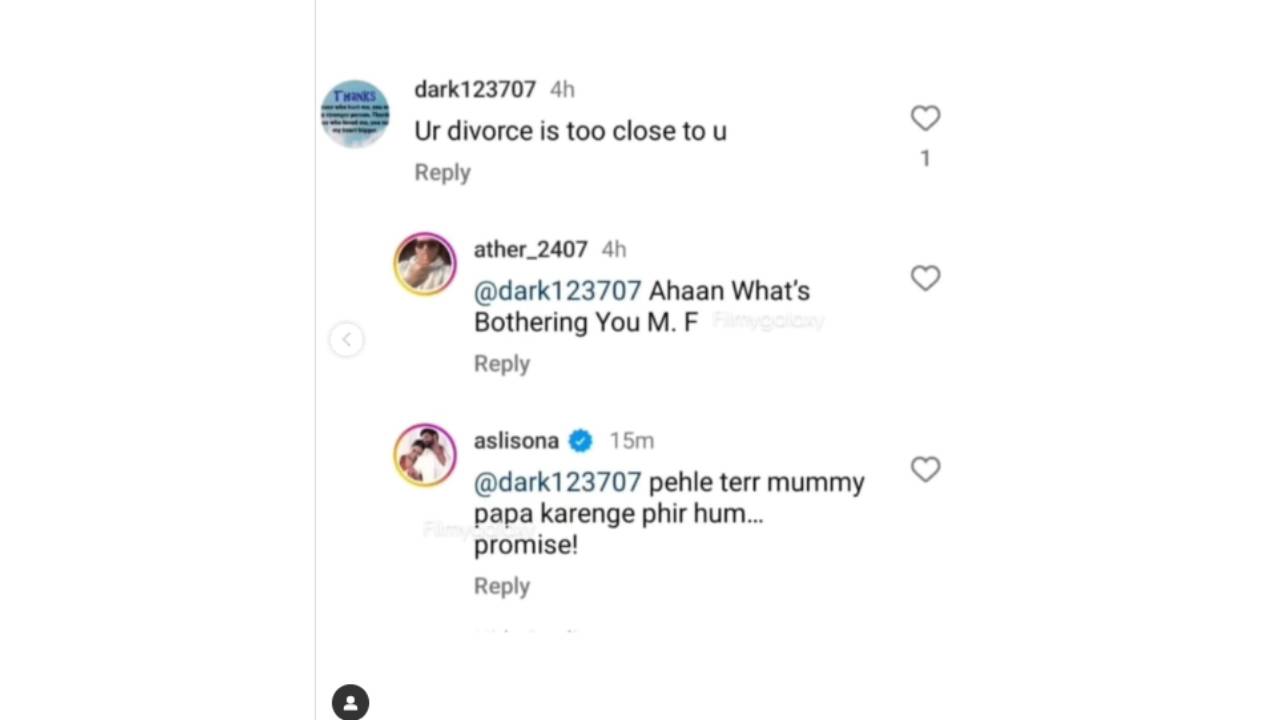Go back with the left chevron arrow
Viewport: 1280px width, 720px height.
click(x=346, y=340)
